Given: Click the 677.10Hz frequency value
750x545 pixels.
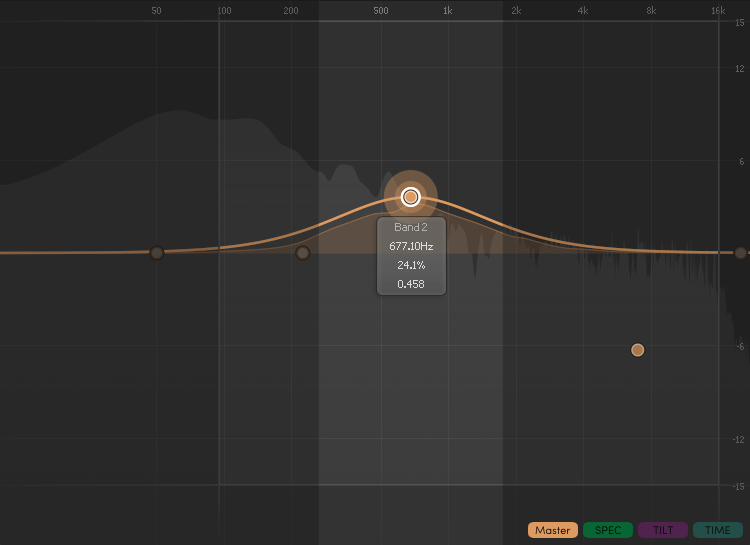Looking at the screenshot, I should [411, 246].
